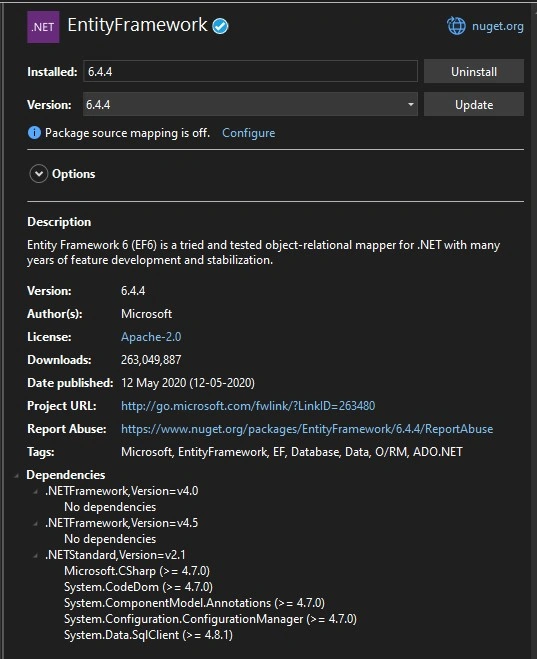The height and width of the screenshot is (659, 537).
Task: Click the date published 12 May 2020
Action: coord(187,382)
